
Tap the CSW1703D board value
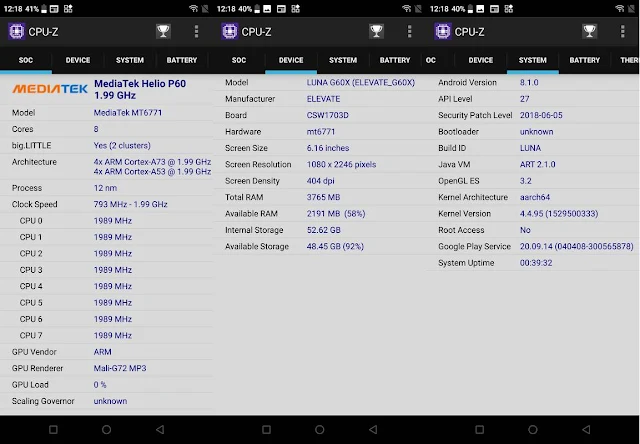click(328, 115)
